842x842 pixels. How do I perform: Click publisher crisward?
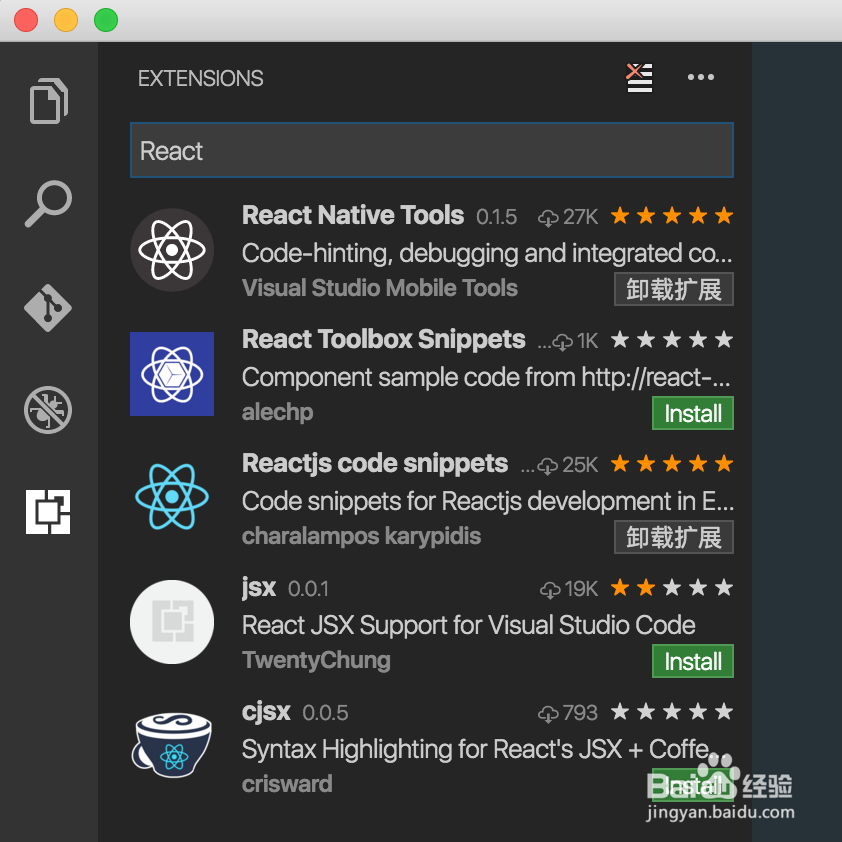pos(287,785)
